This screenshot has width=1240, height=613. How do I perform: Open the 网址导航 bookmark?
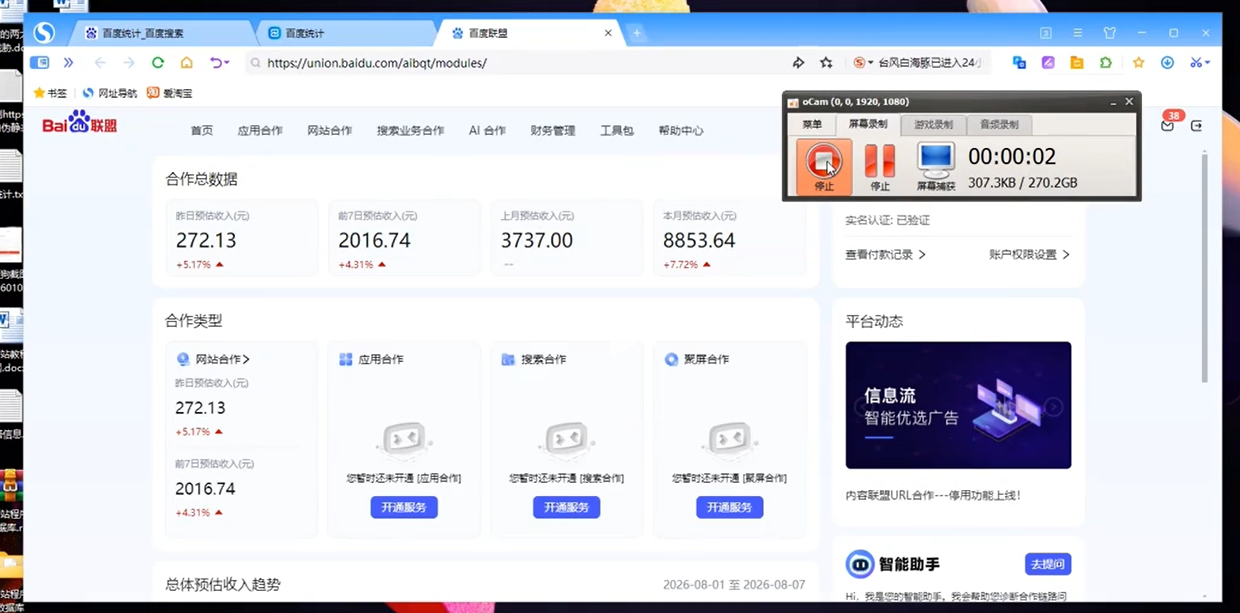point(110,93)
